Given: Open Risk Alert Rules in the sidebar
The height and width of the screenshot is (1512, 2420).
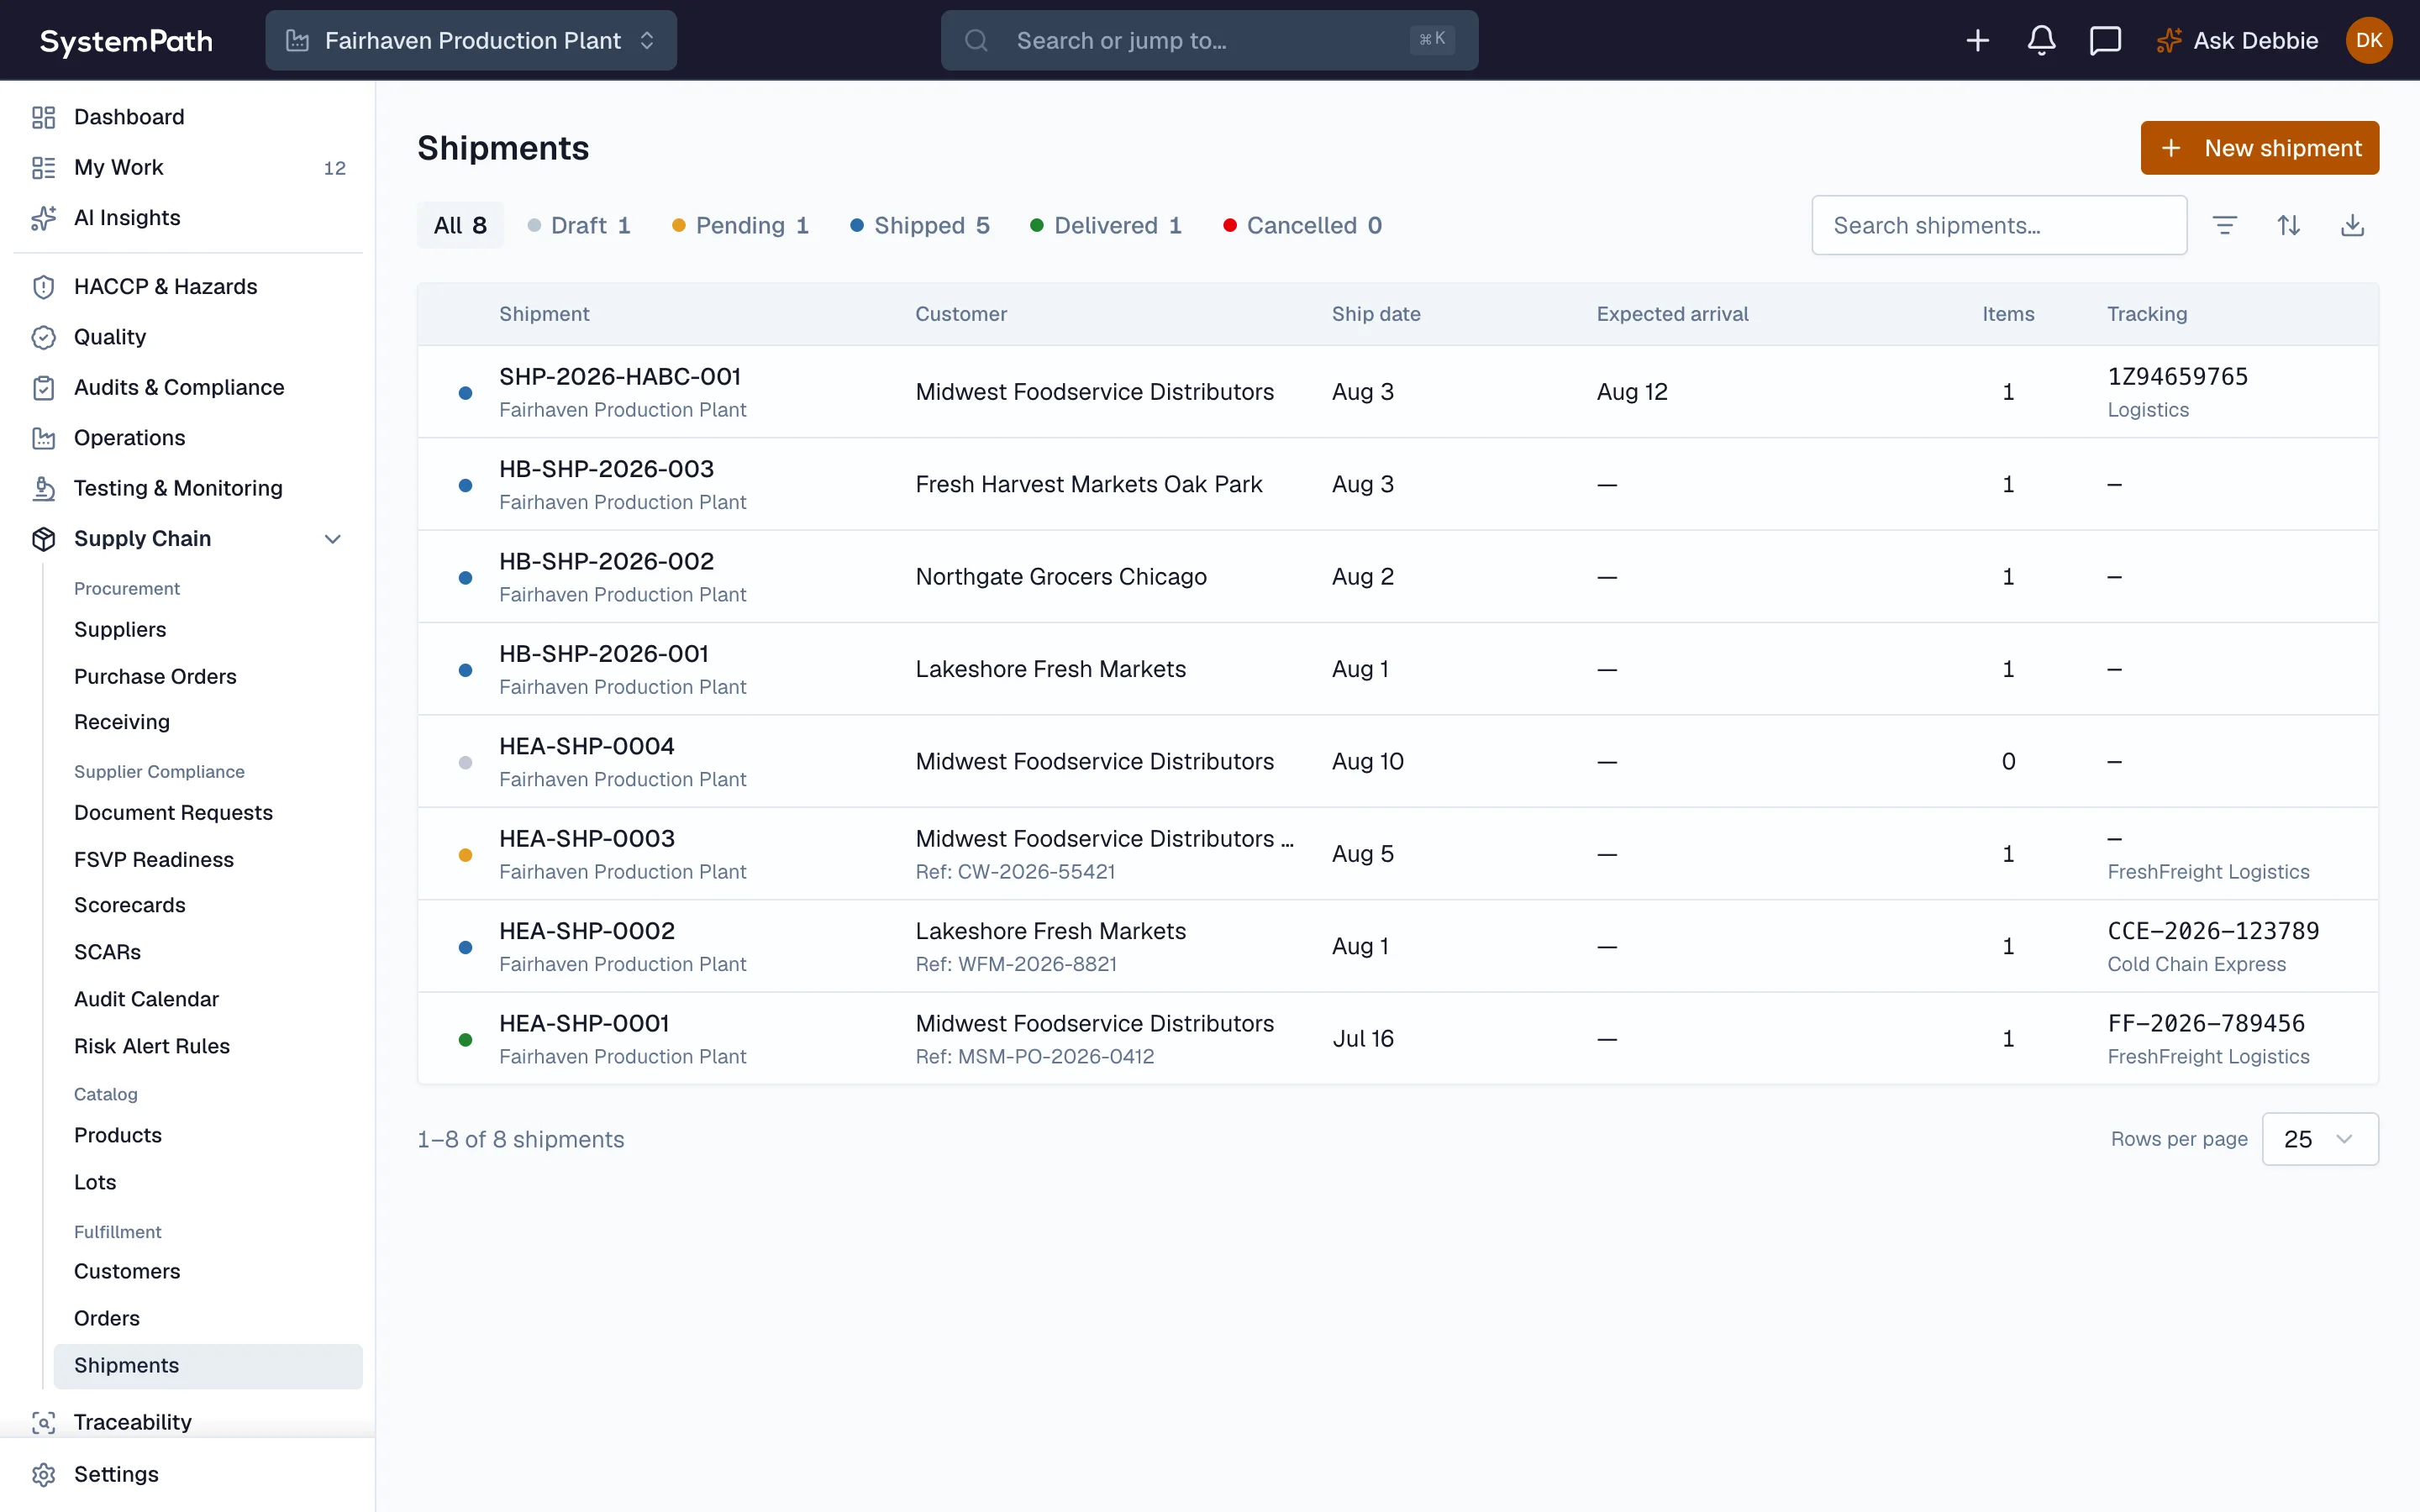Looking at the screenshot, I should coord(152,1046).
